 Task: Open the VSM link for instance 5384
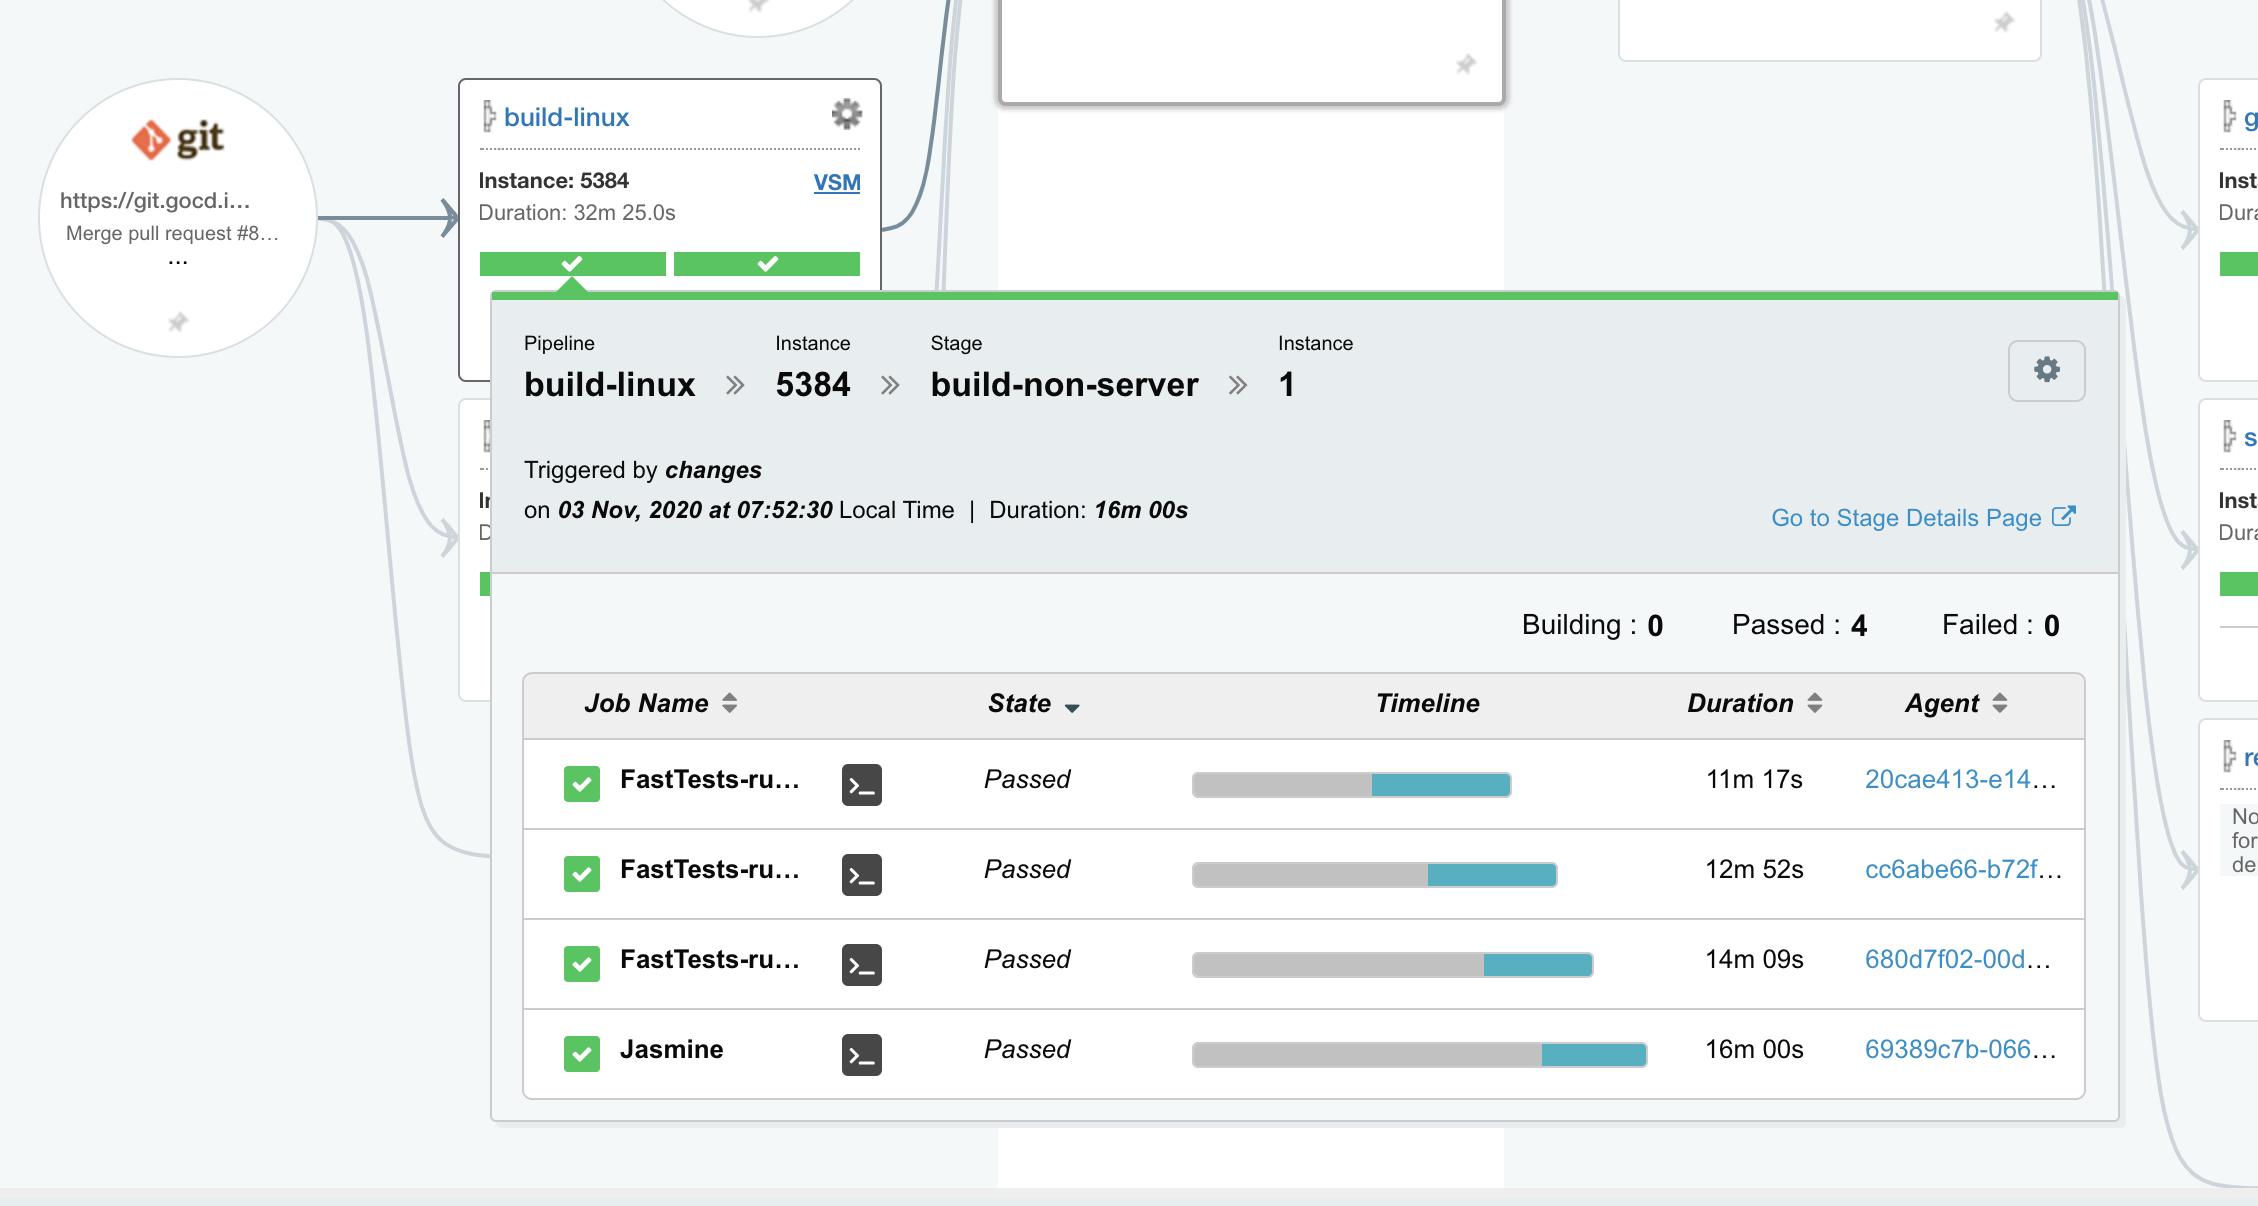click(x=837, y=183)
